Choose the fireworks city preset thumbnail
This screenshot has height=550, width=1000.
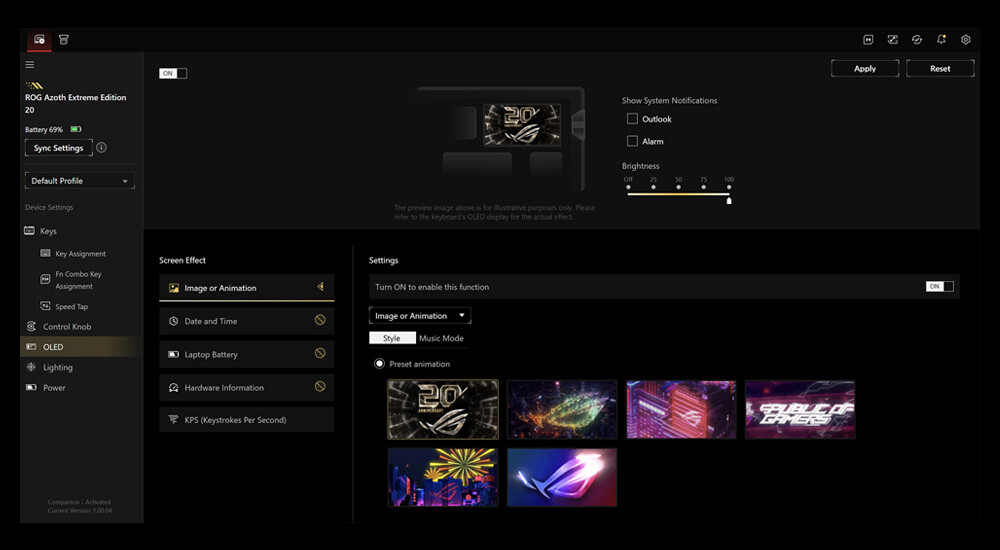[443, 477]
